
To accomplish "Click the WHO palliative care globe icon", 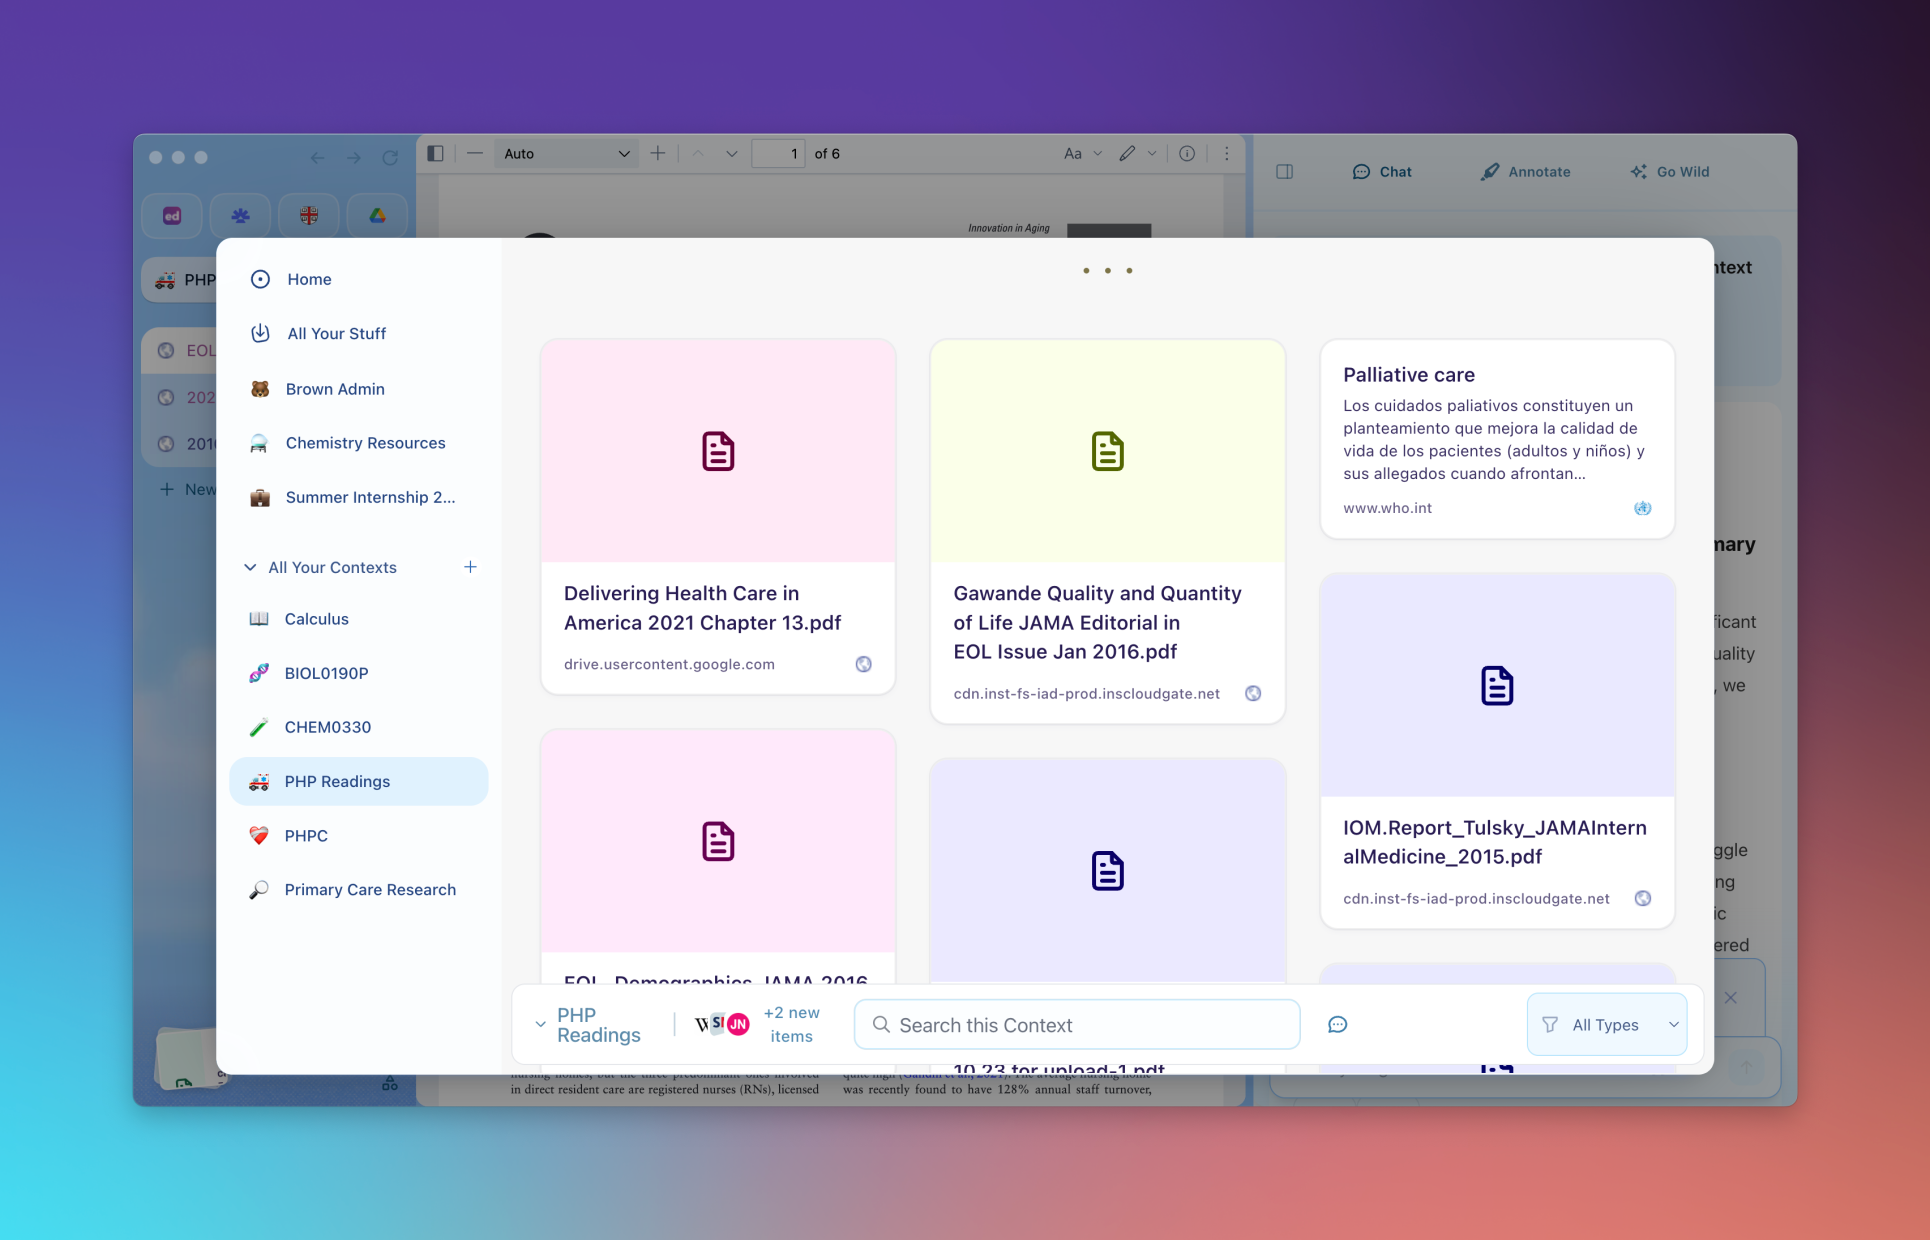I will [1643, 508].
